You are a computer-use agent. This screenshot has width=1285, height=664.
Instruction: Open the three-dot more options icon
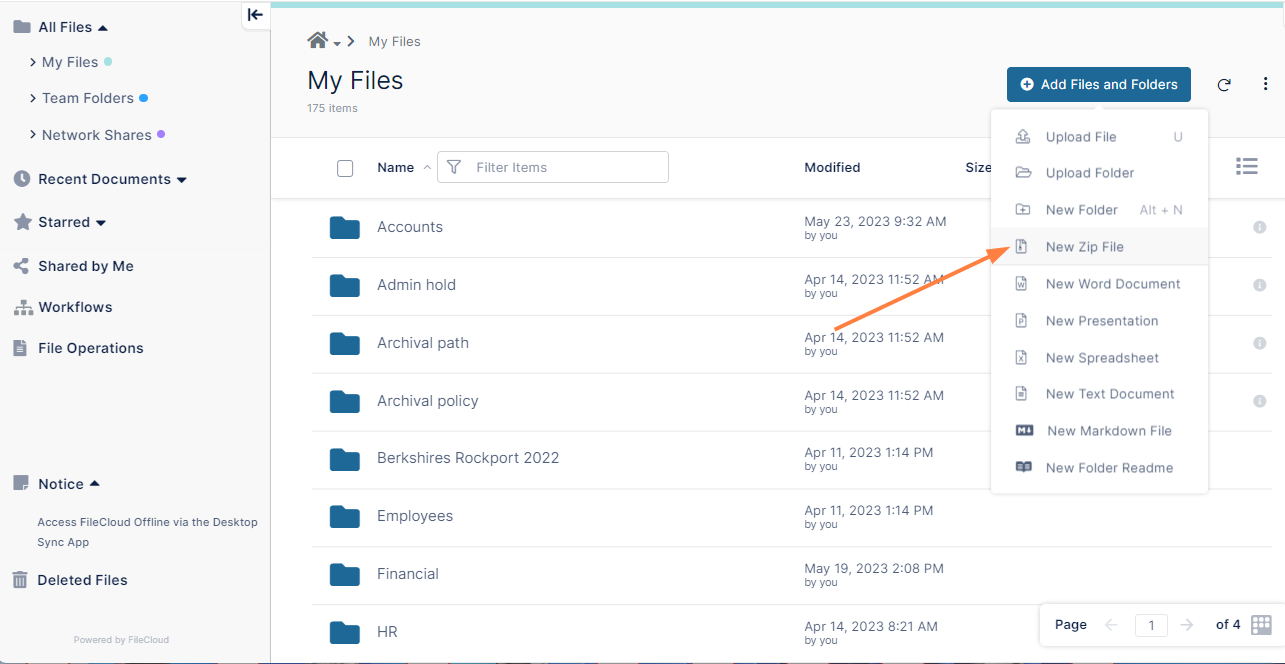tap(1265, 84)
